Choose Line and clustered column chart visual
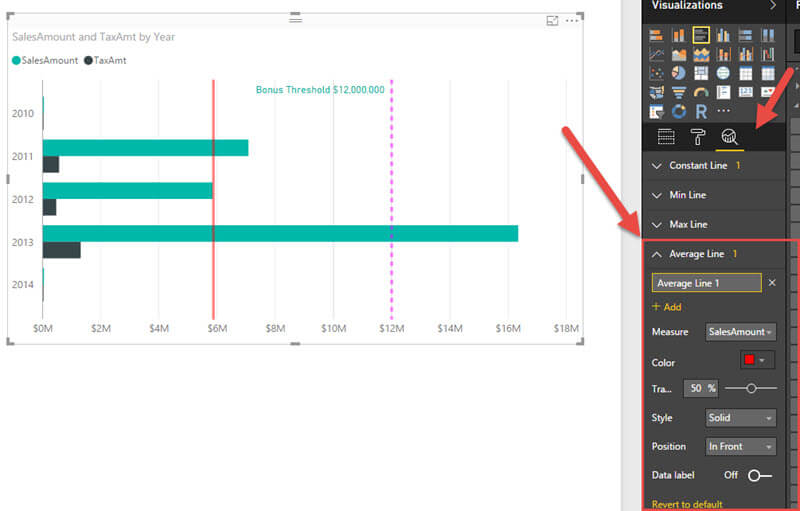Viewport: 800px width, 511px height. 745,54
